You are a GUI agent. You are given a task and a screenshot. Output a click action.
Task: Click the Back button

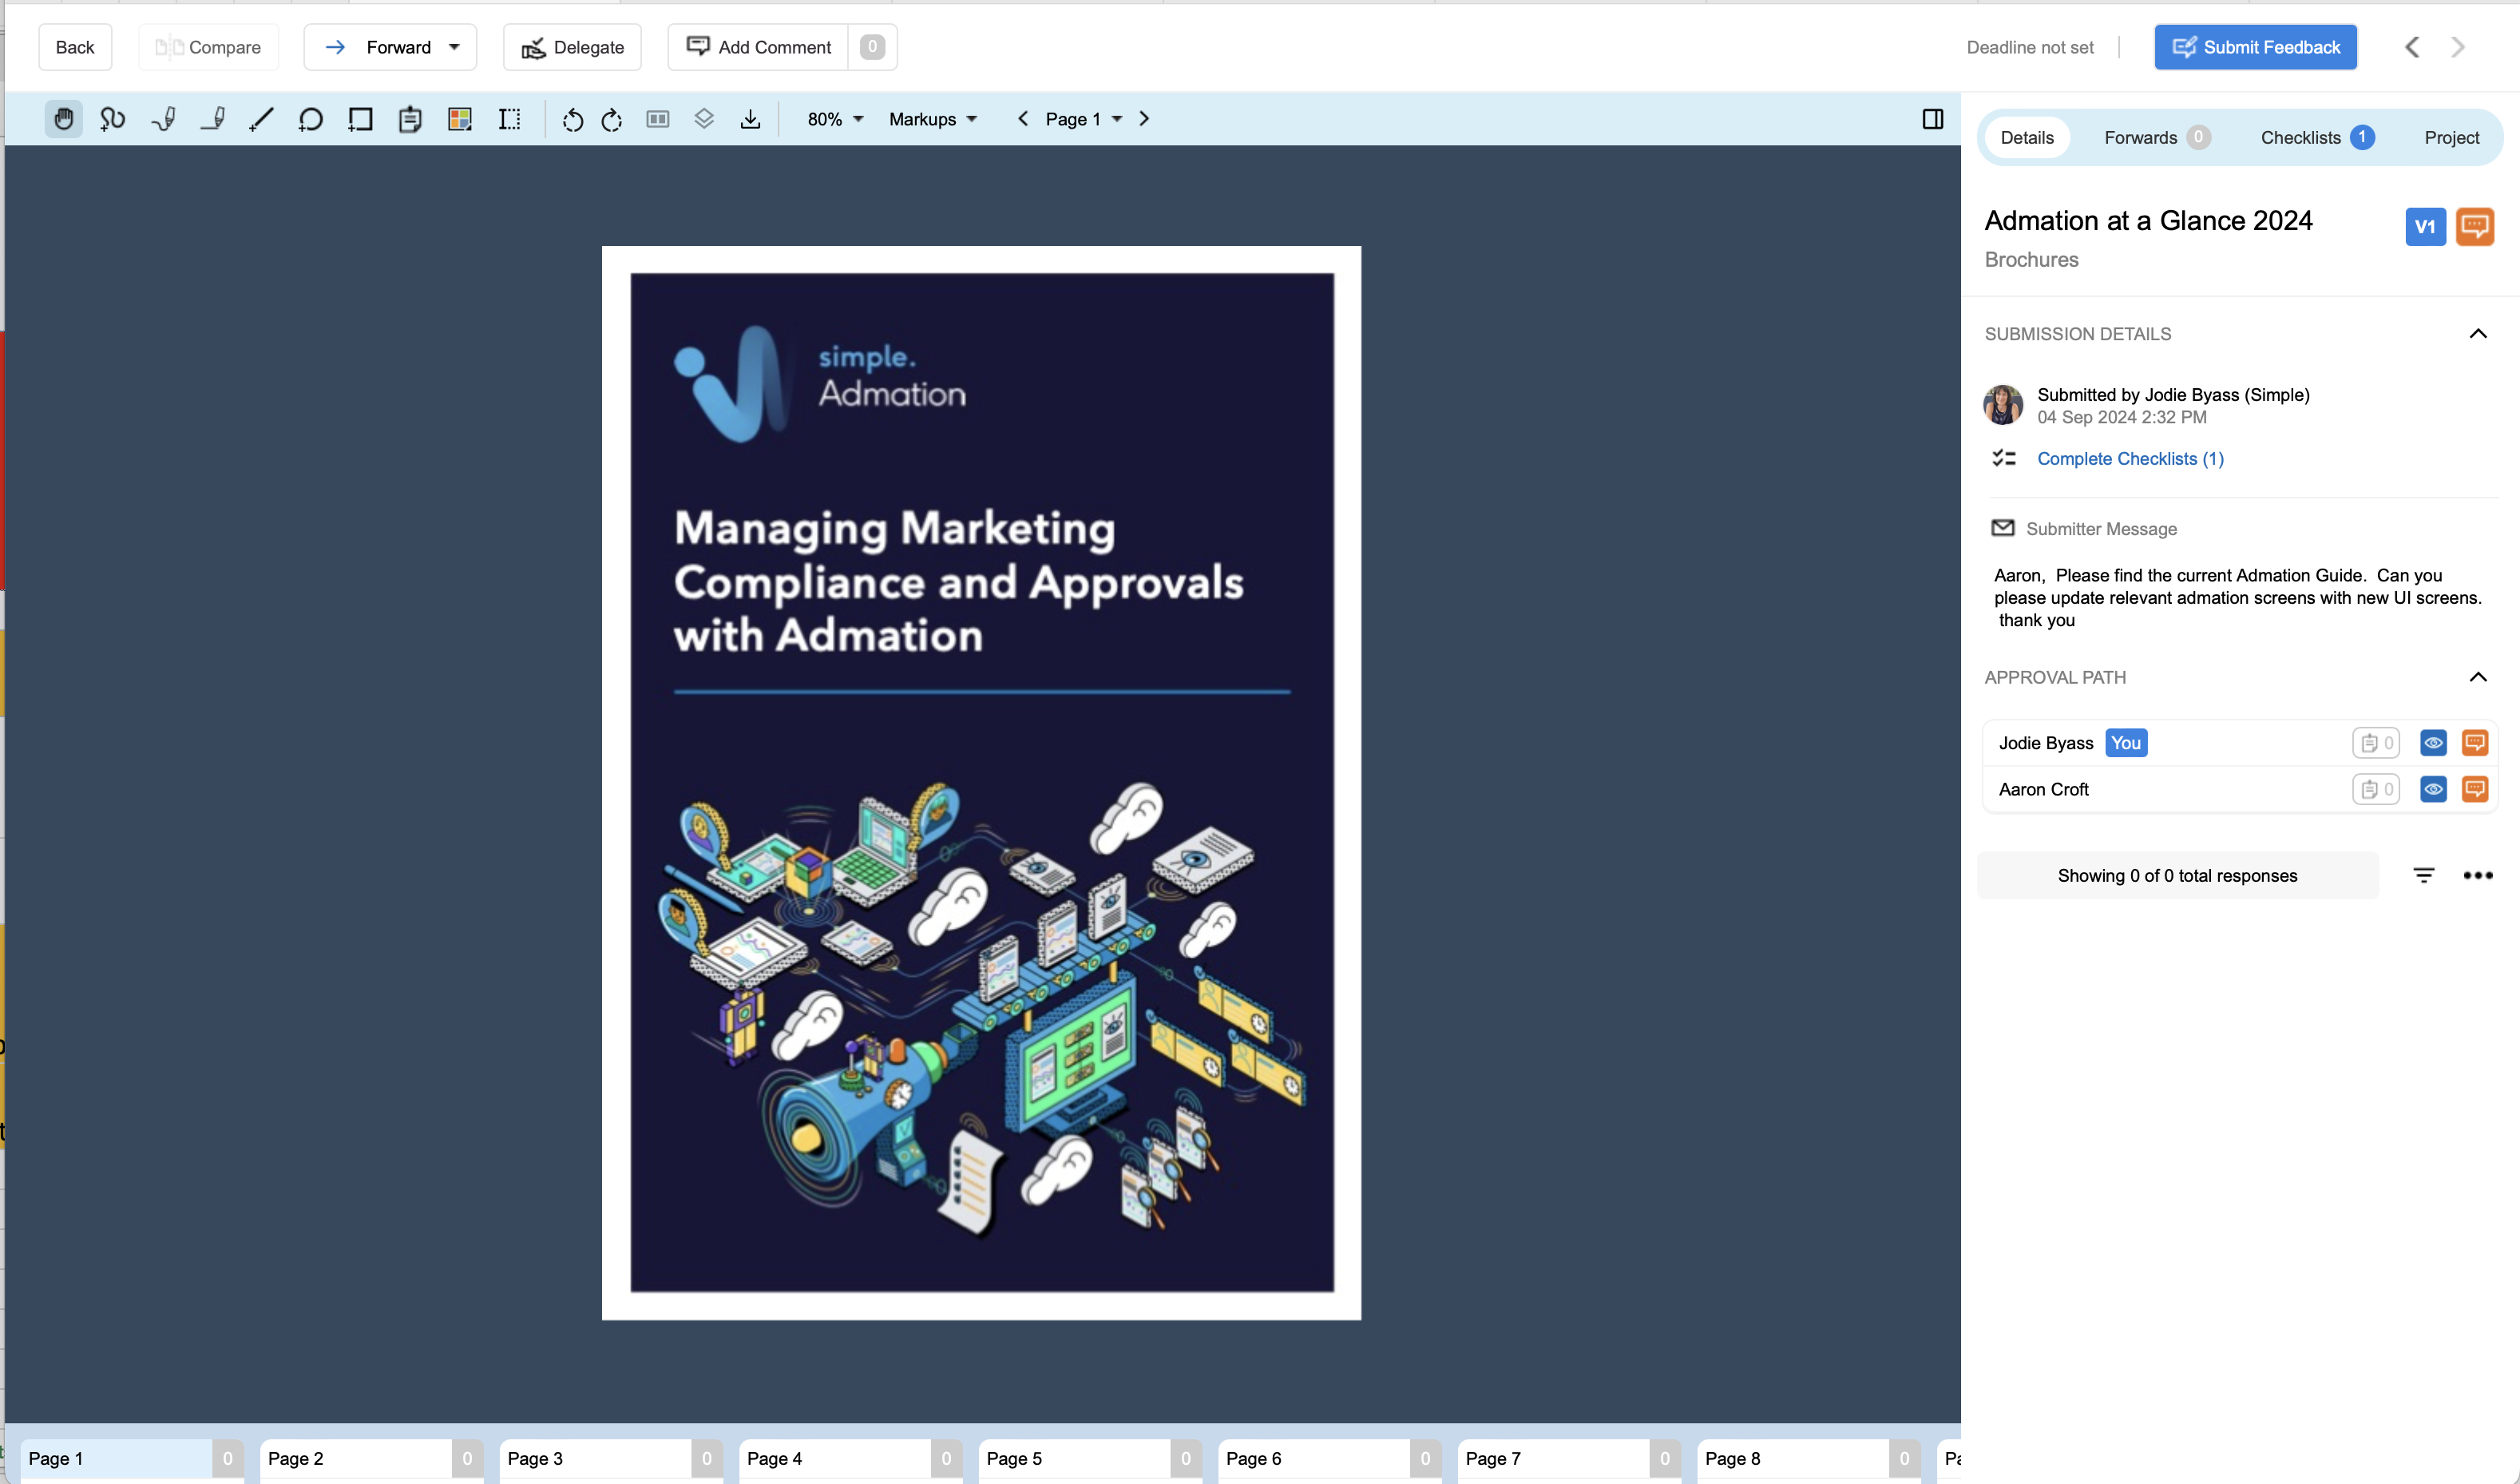click(x=75, y=47)
